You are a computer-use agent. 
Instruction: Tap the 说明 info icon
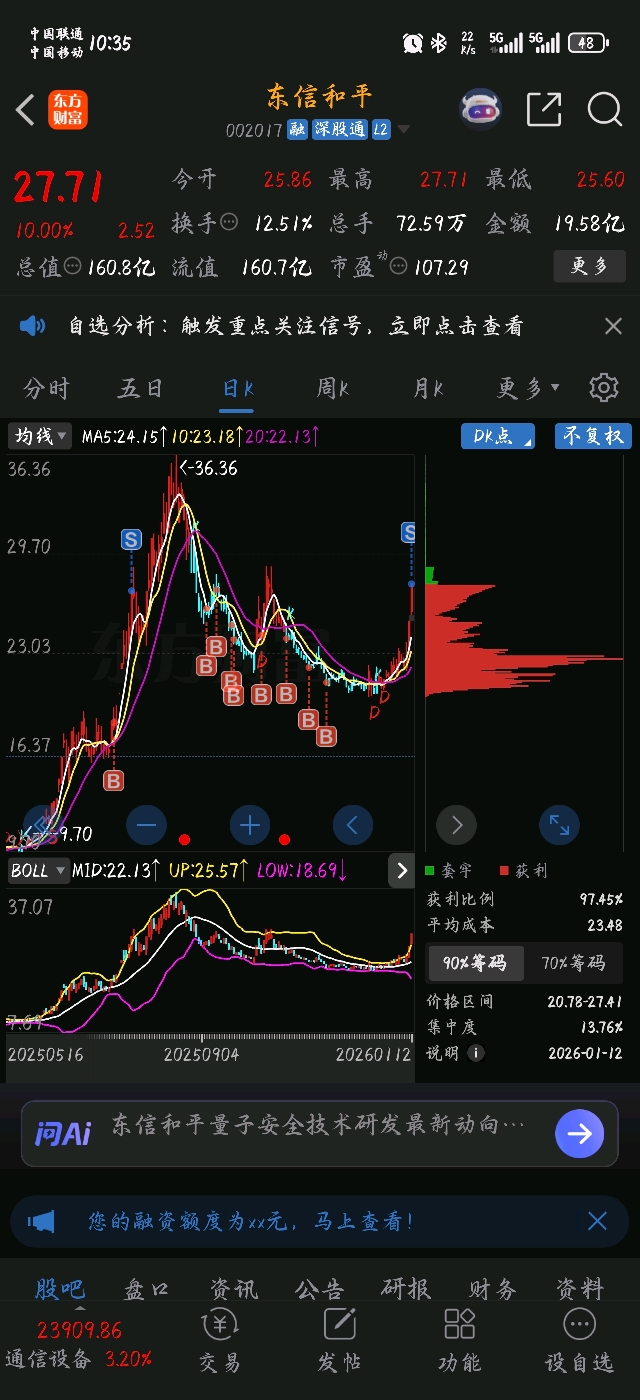pos(476,1053)
